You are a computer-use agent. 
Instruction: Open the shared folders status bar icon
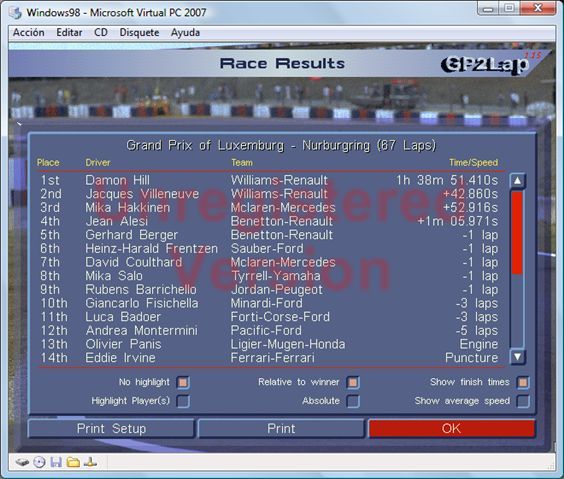pos(73,462)
